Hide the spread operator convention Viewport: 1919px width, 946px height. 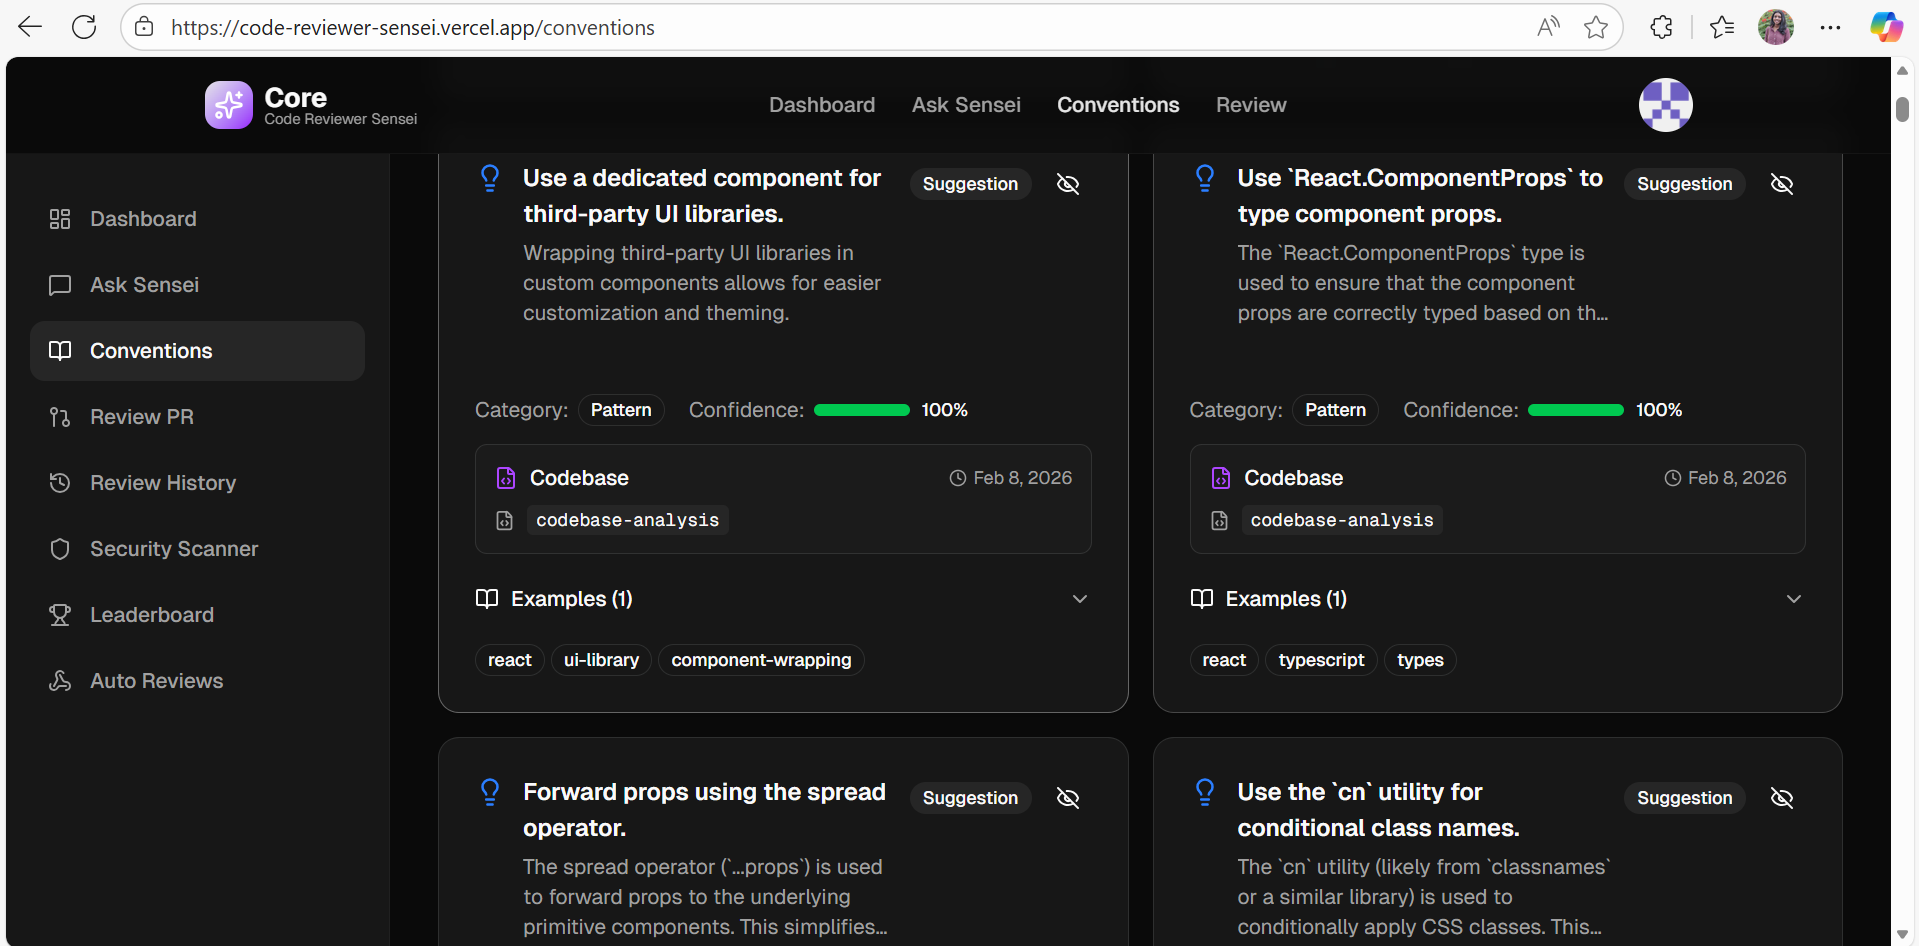click(x=1068, y=798)
